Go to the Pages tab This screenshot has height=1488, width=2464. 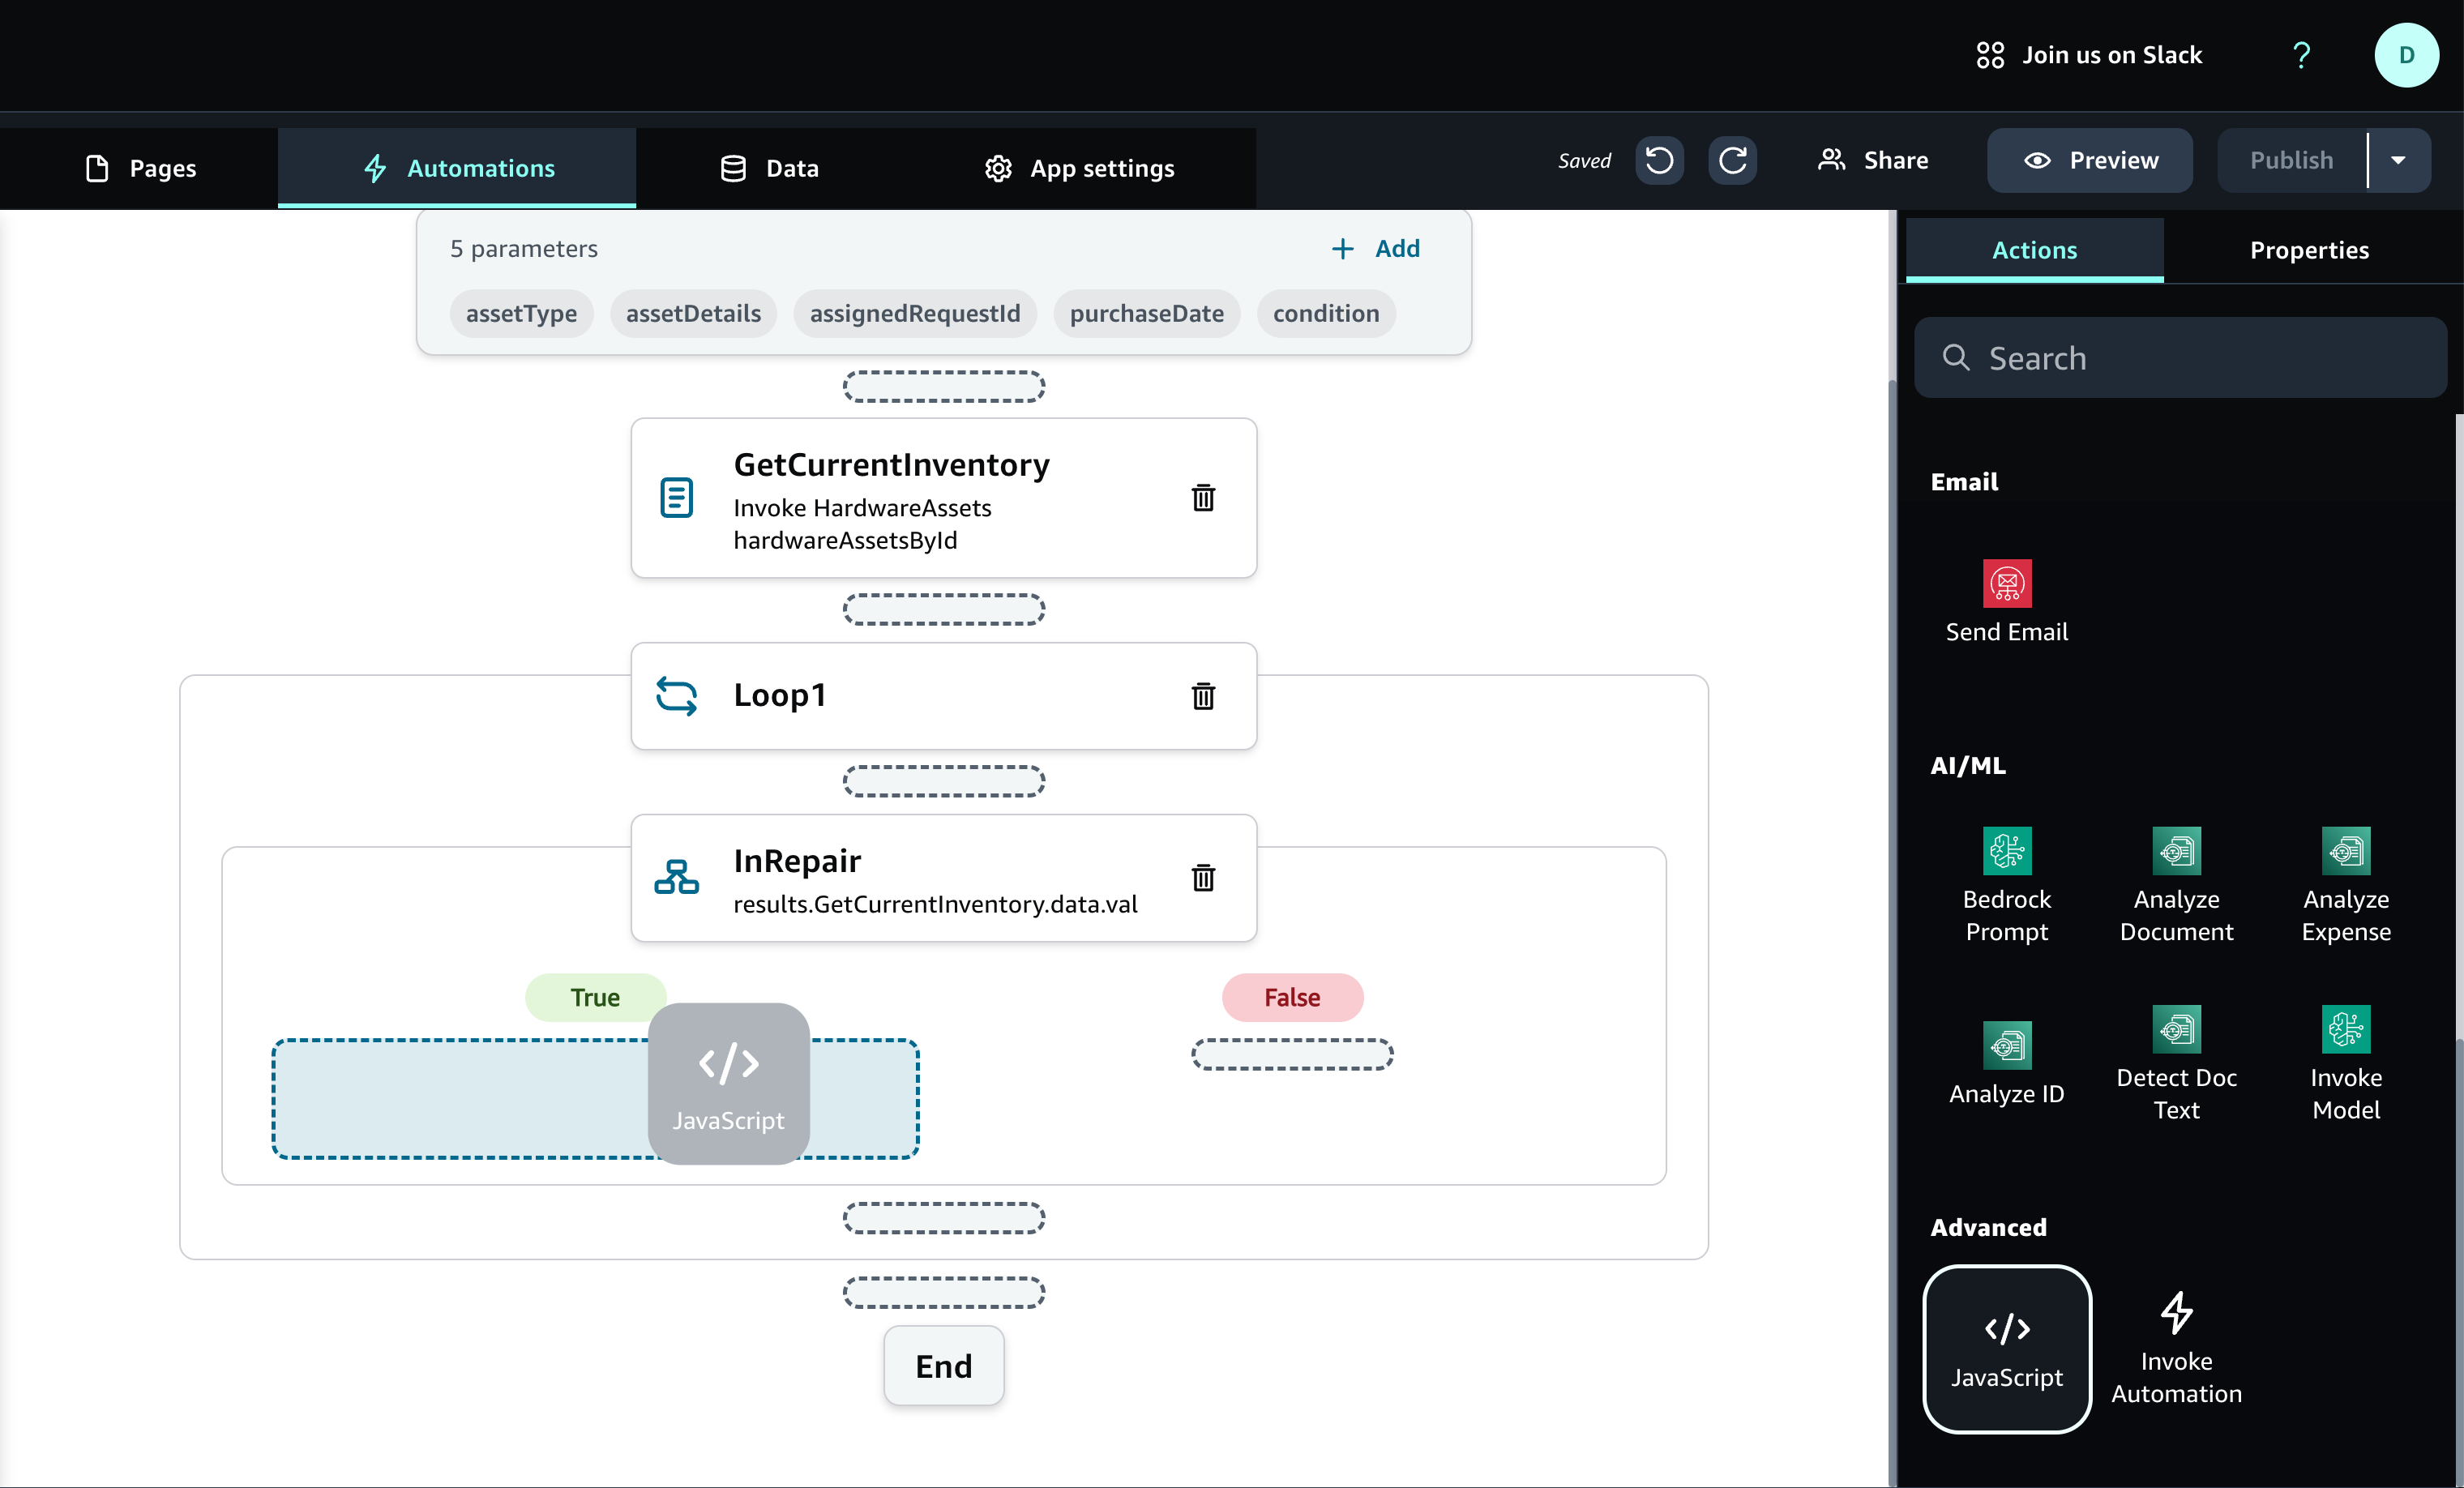click(x=140, y=168)
